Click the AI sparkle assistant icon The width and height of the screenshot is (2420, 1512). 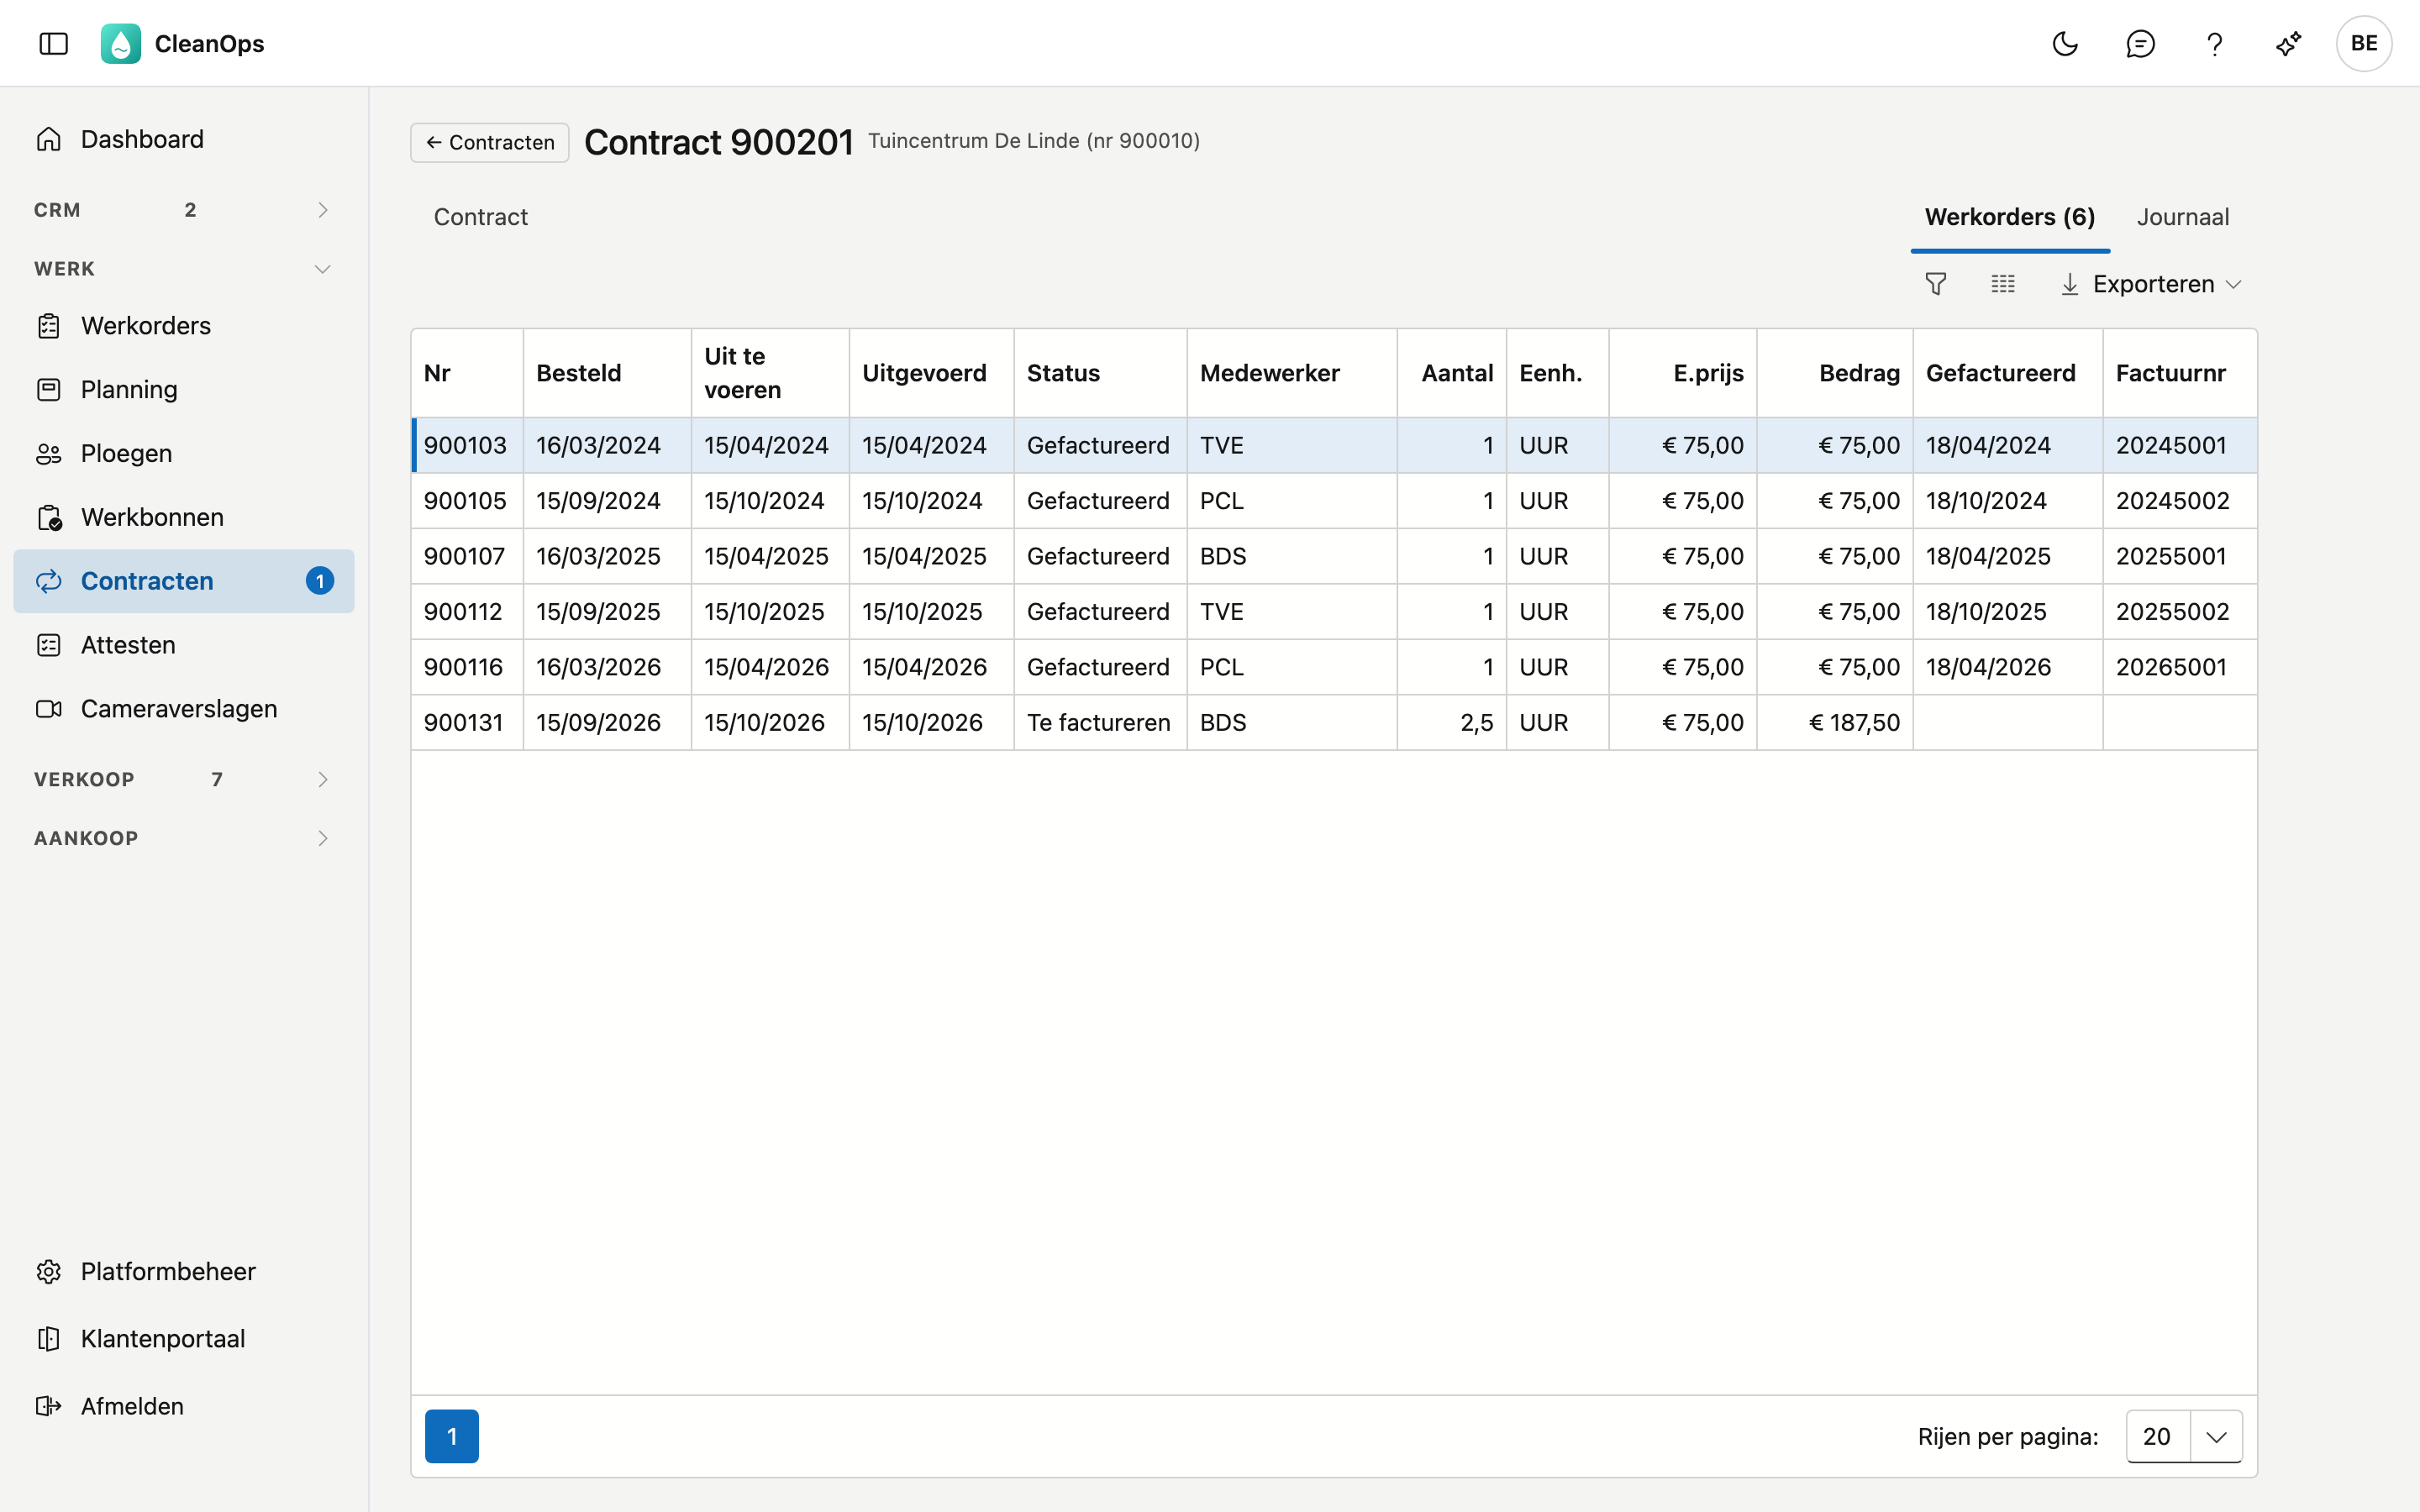pyautogui.click(x=2288, y=43)
